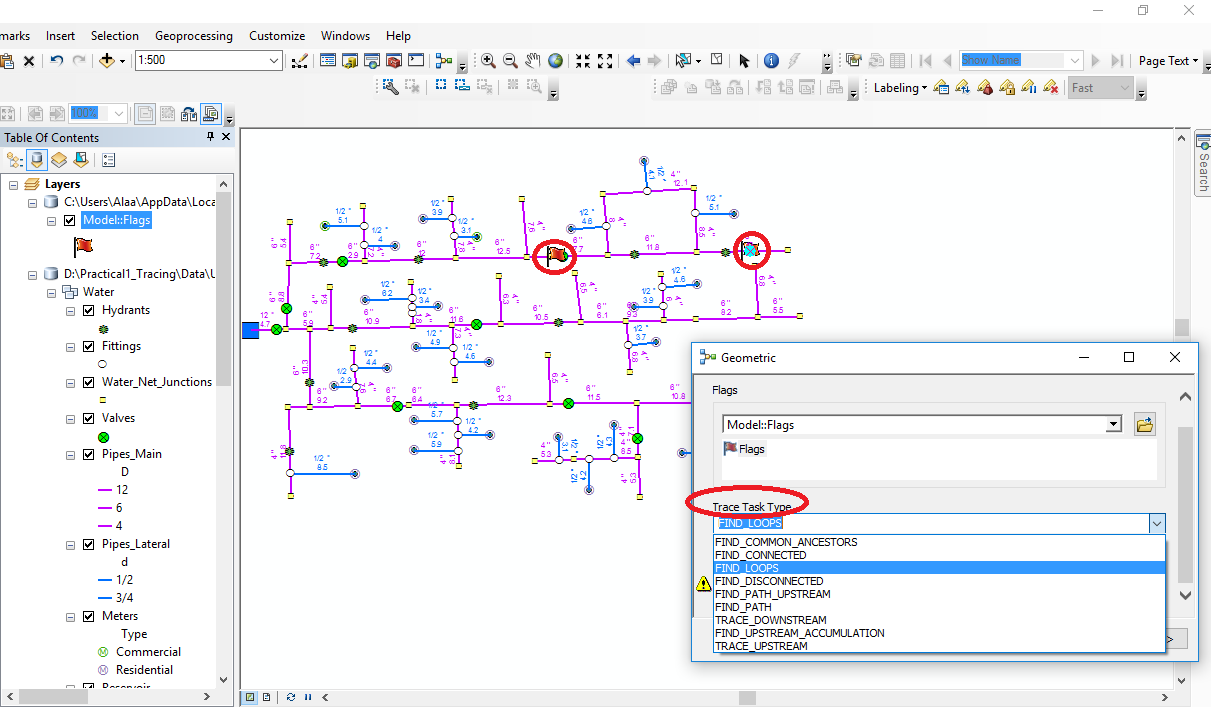
Task: Select the black arrow Select Elements tool
Action: pos(744,61)
